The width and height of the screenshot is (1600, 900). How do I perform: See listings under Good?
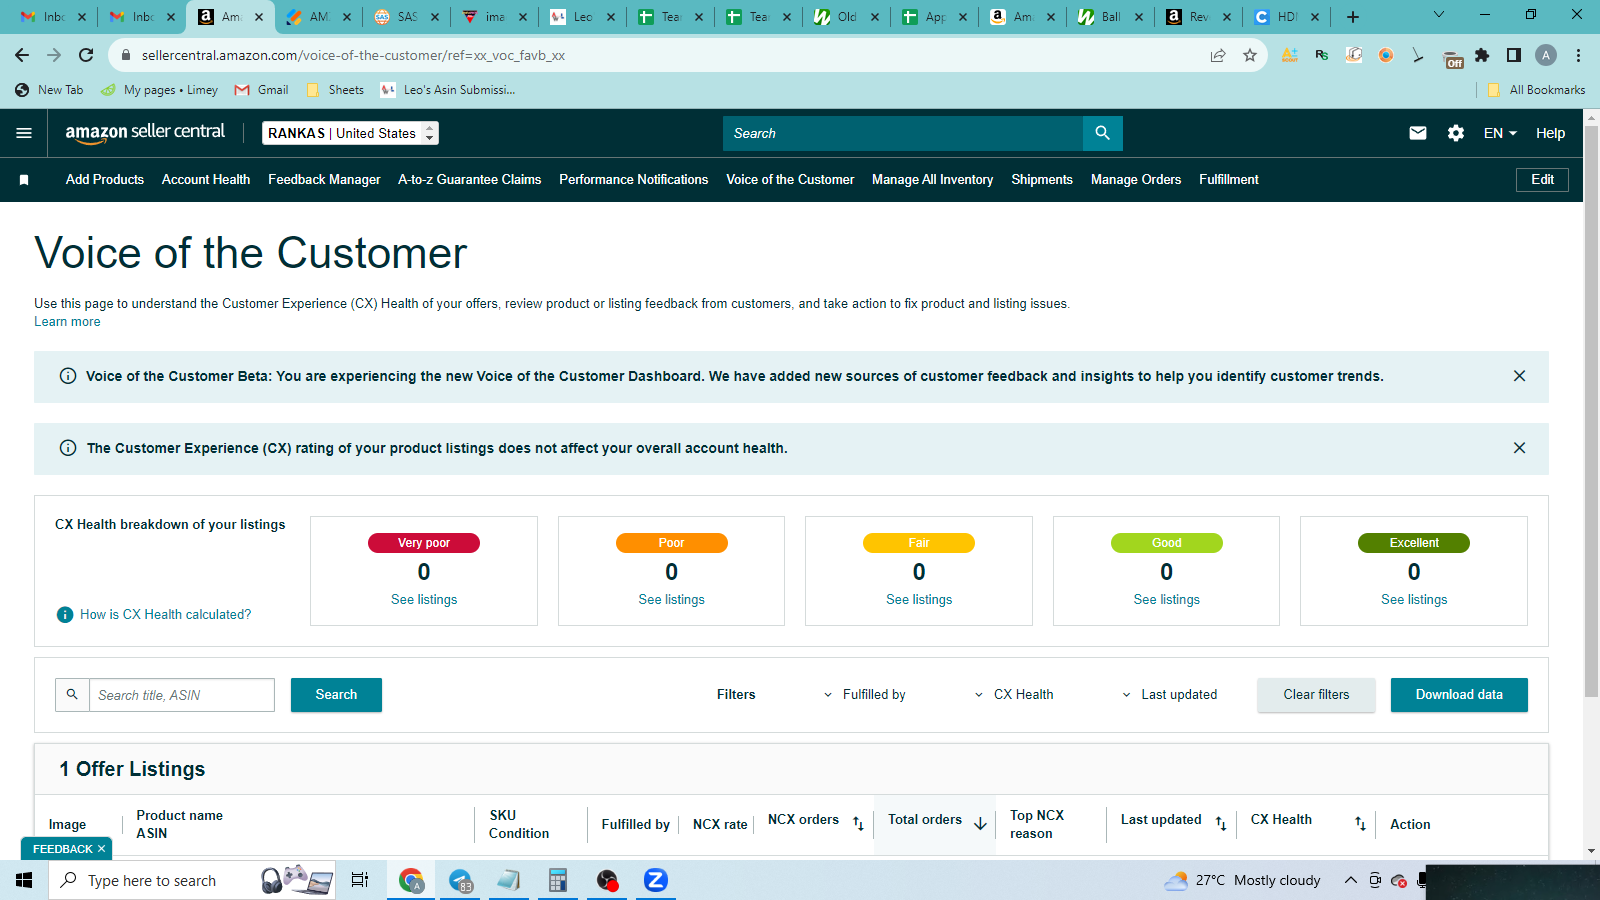1167,600
